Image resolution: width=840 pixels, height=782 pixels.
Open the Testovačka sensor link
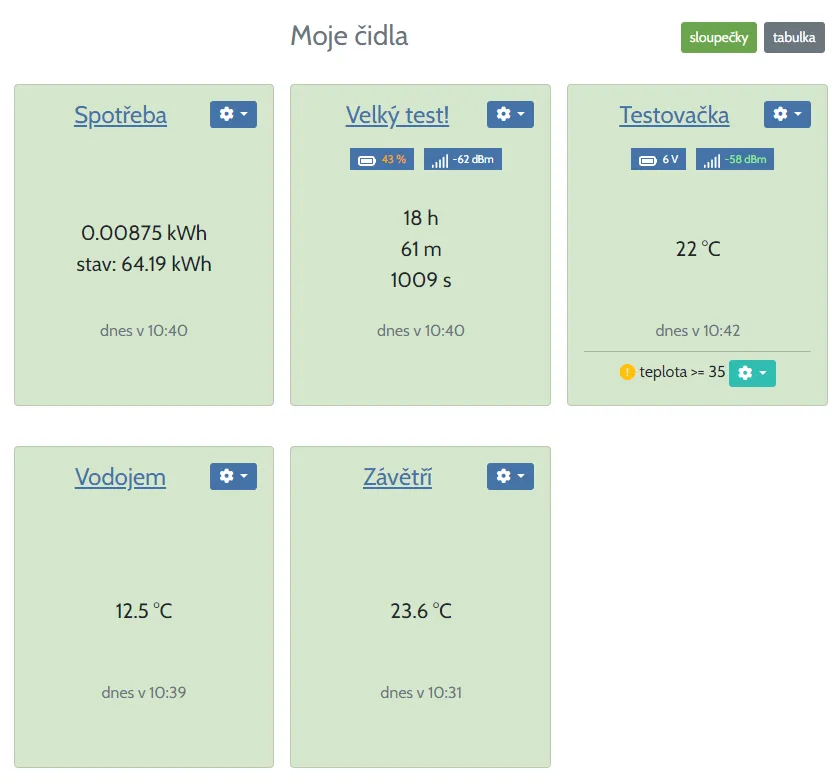(x=674, y=115)
